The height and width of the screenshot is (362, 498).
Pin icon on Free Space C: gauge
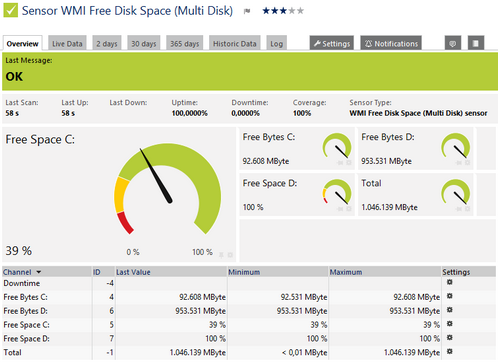tap(221, 255)
